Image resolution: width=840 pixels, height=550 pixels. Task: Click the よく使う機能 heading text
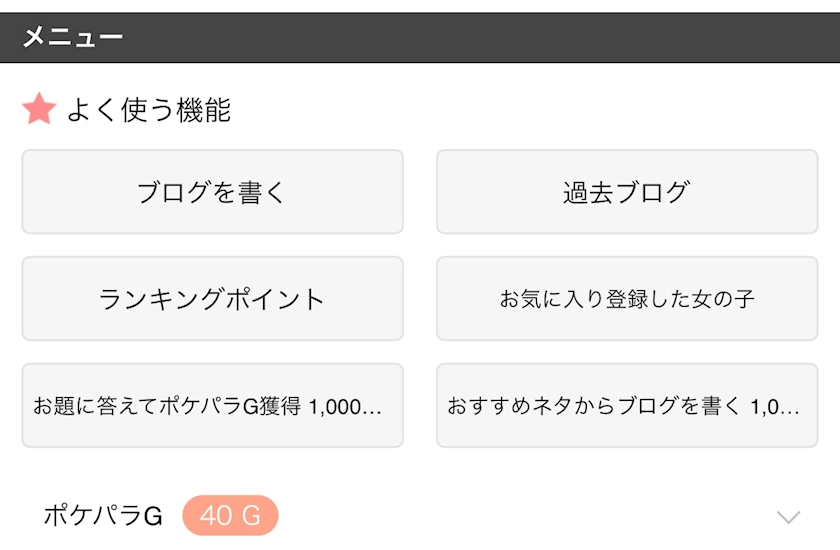point(148,110)
